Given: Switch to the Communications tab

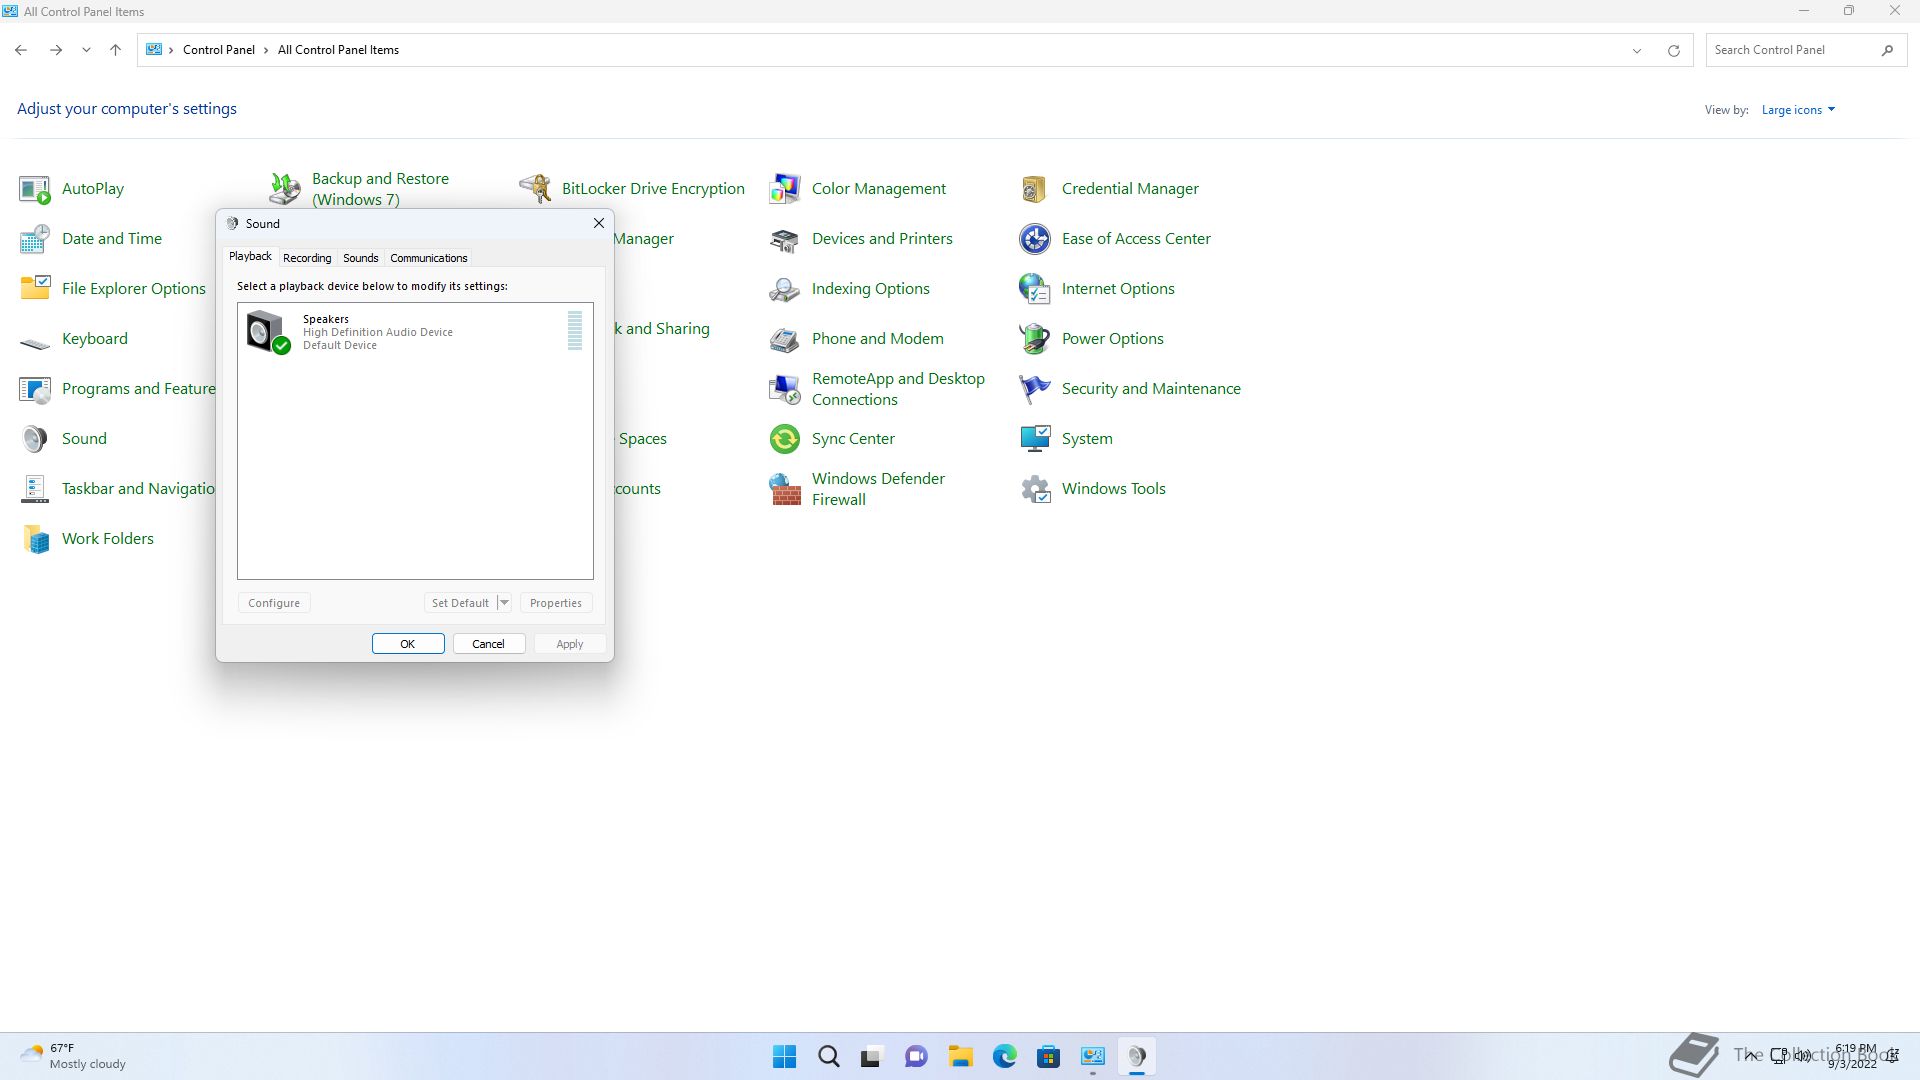Looking at the screenshot, I should 429,258.
